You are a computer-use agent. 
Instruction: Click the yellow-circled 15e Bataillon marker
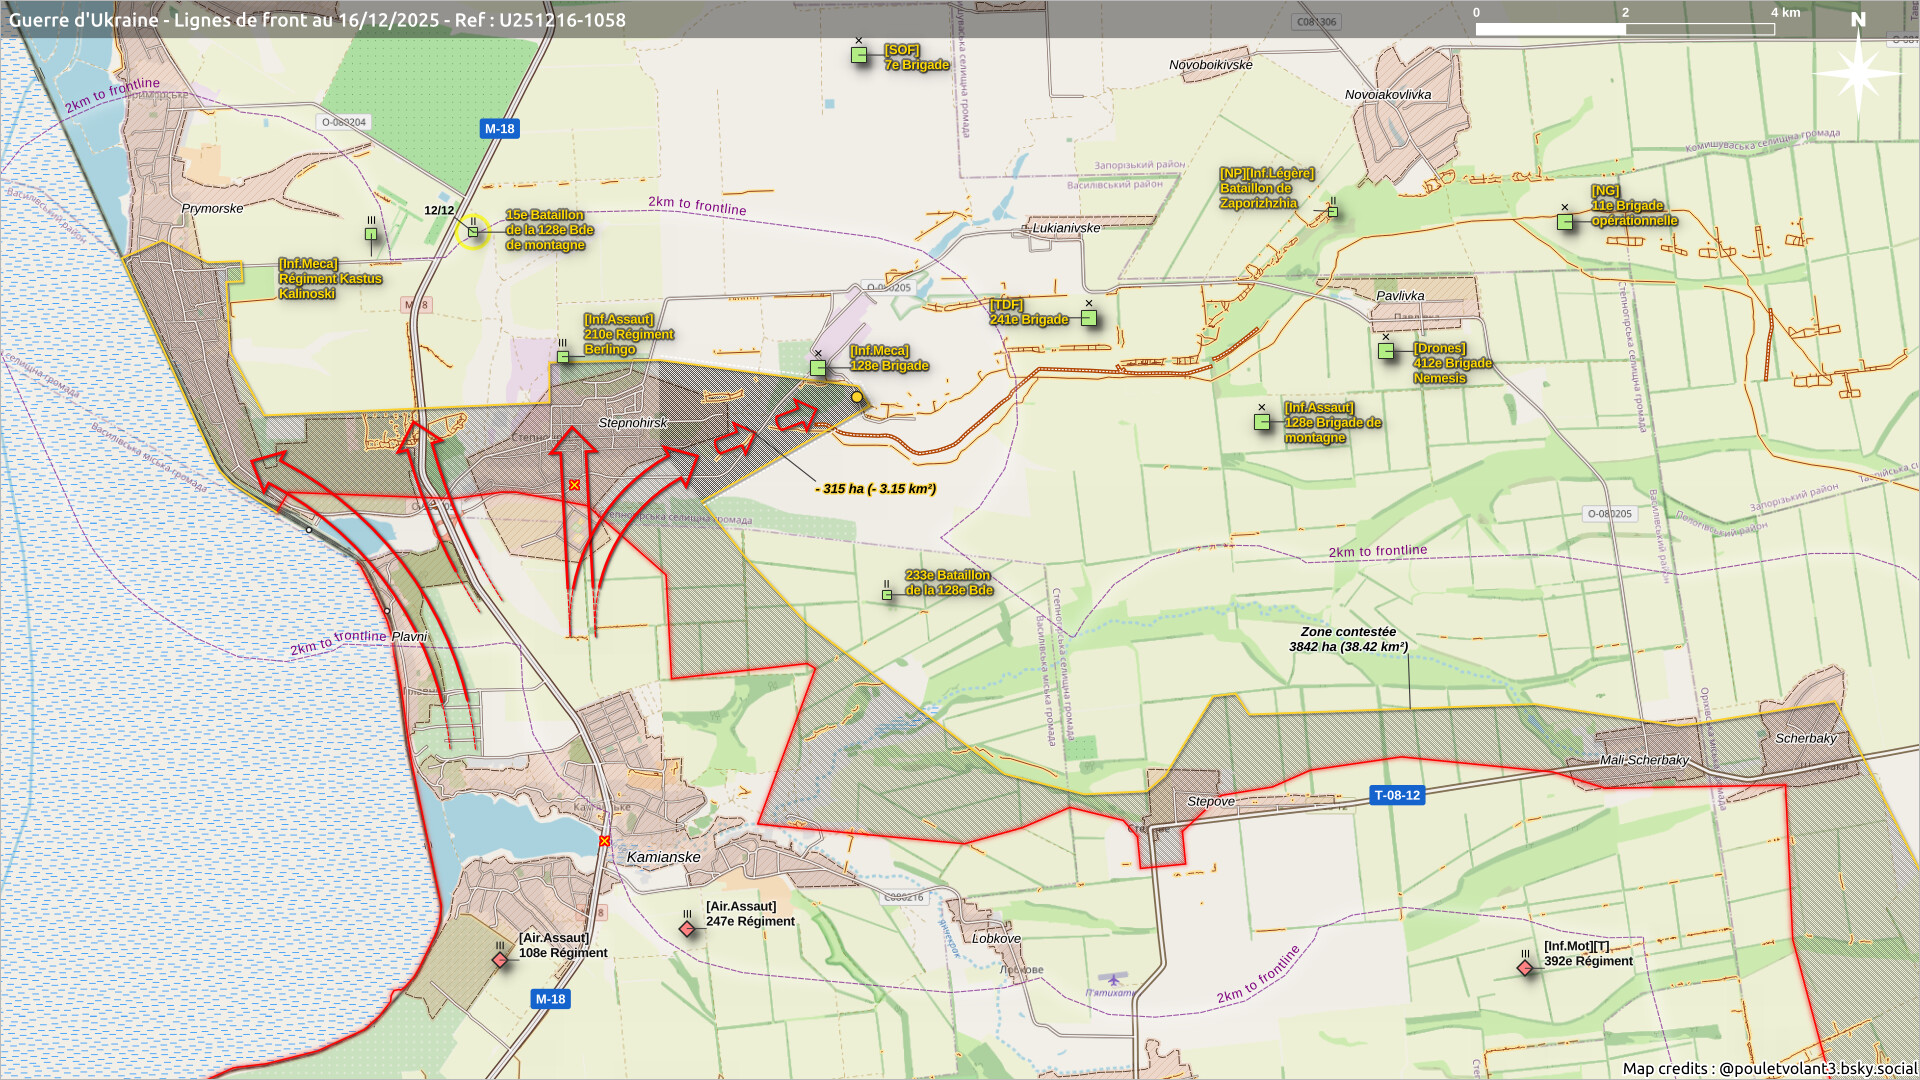coord(473,232)
